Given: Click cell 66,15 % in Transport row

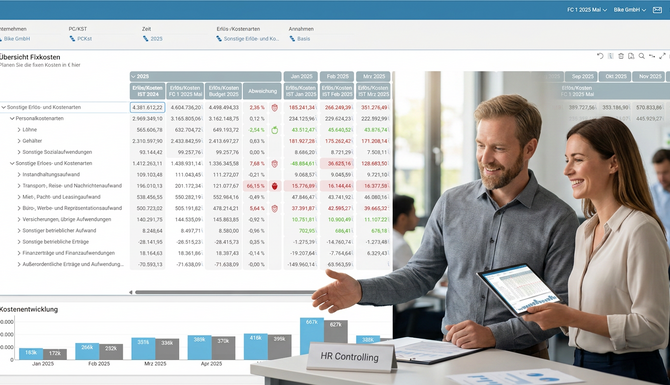Looking at the screenshot, I should point(255,186).
